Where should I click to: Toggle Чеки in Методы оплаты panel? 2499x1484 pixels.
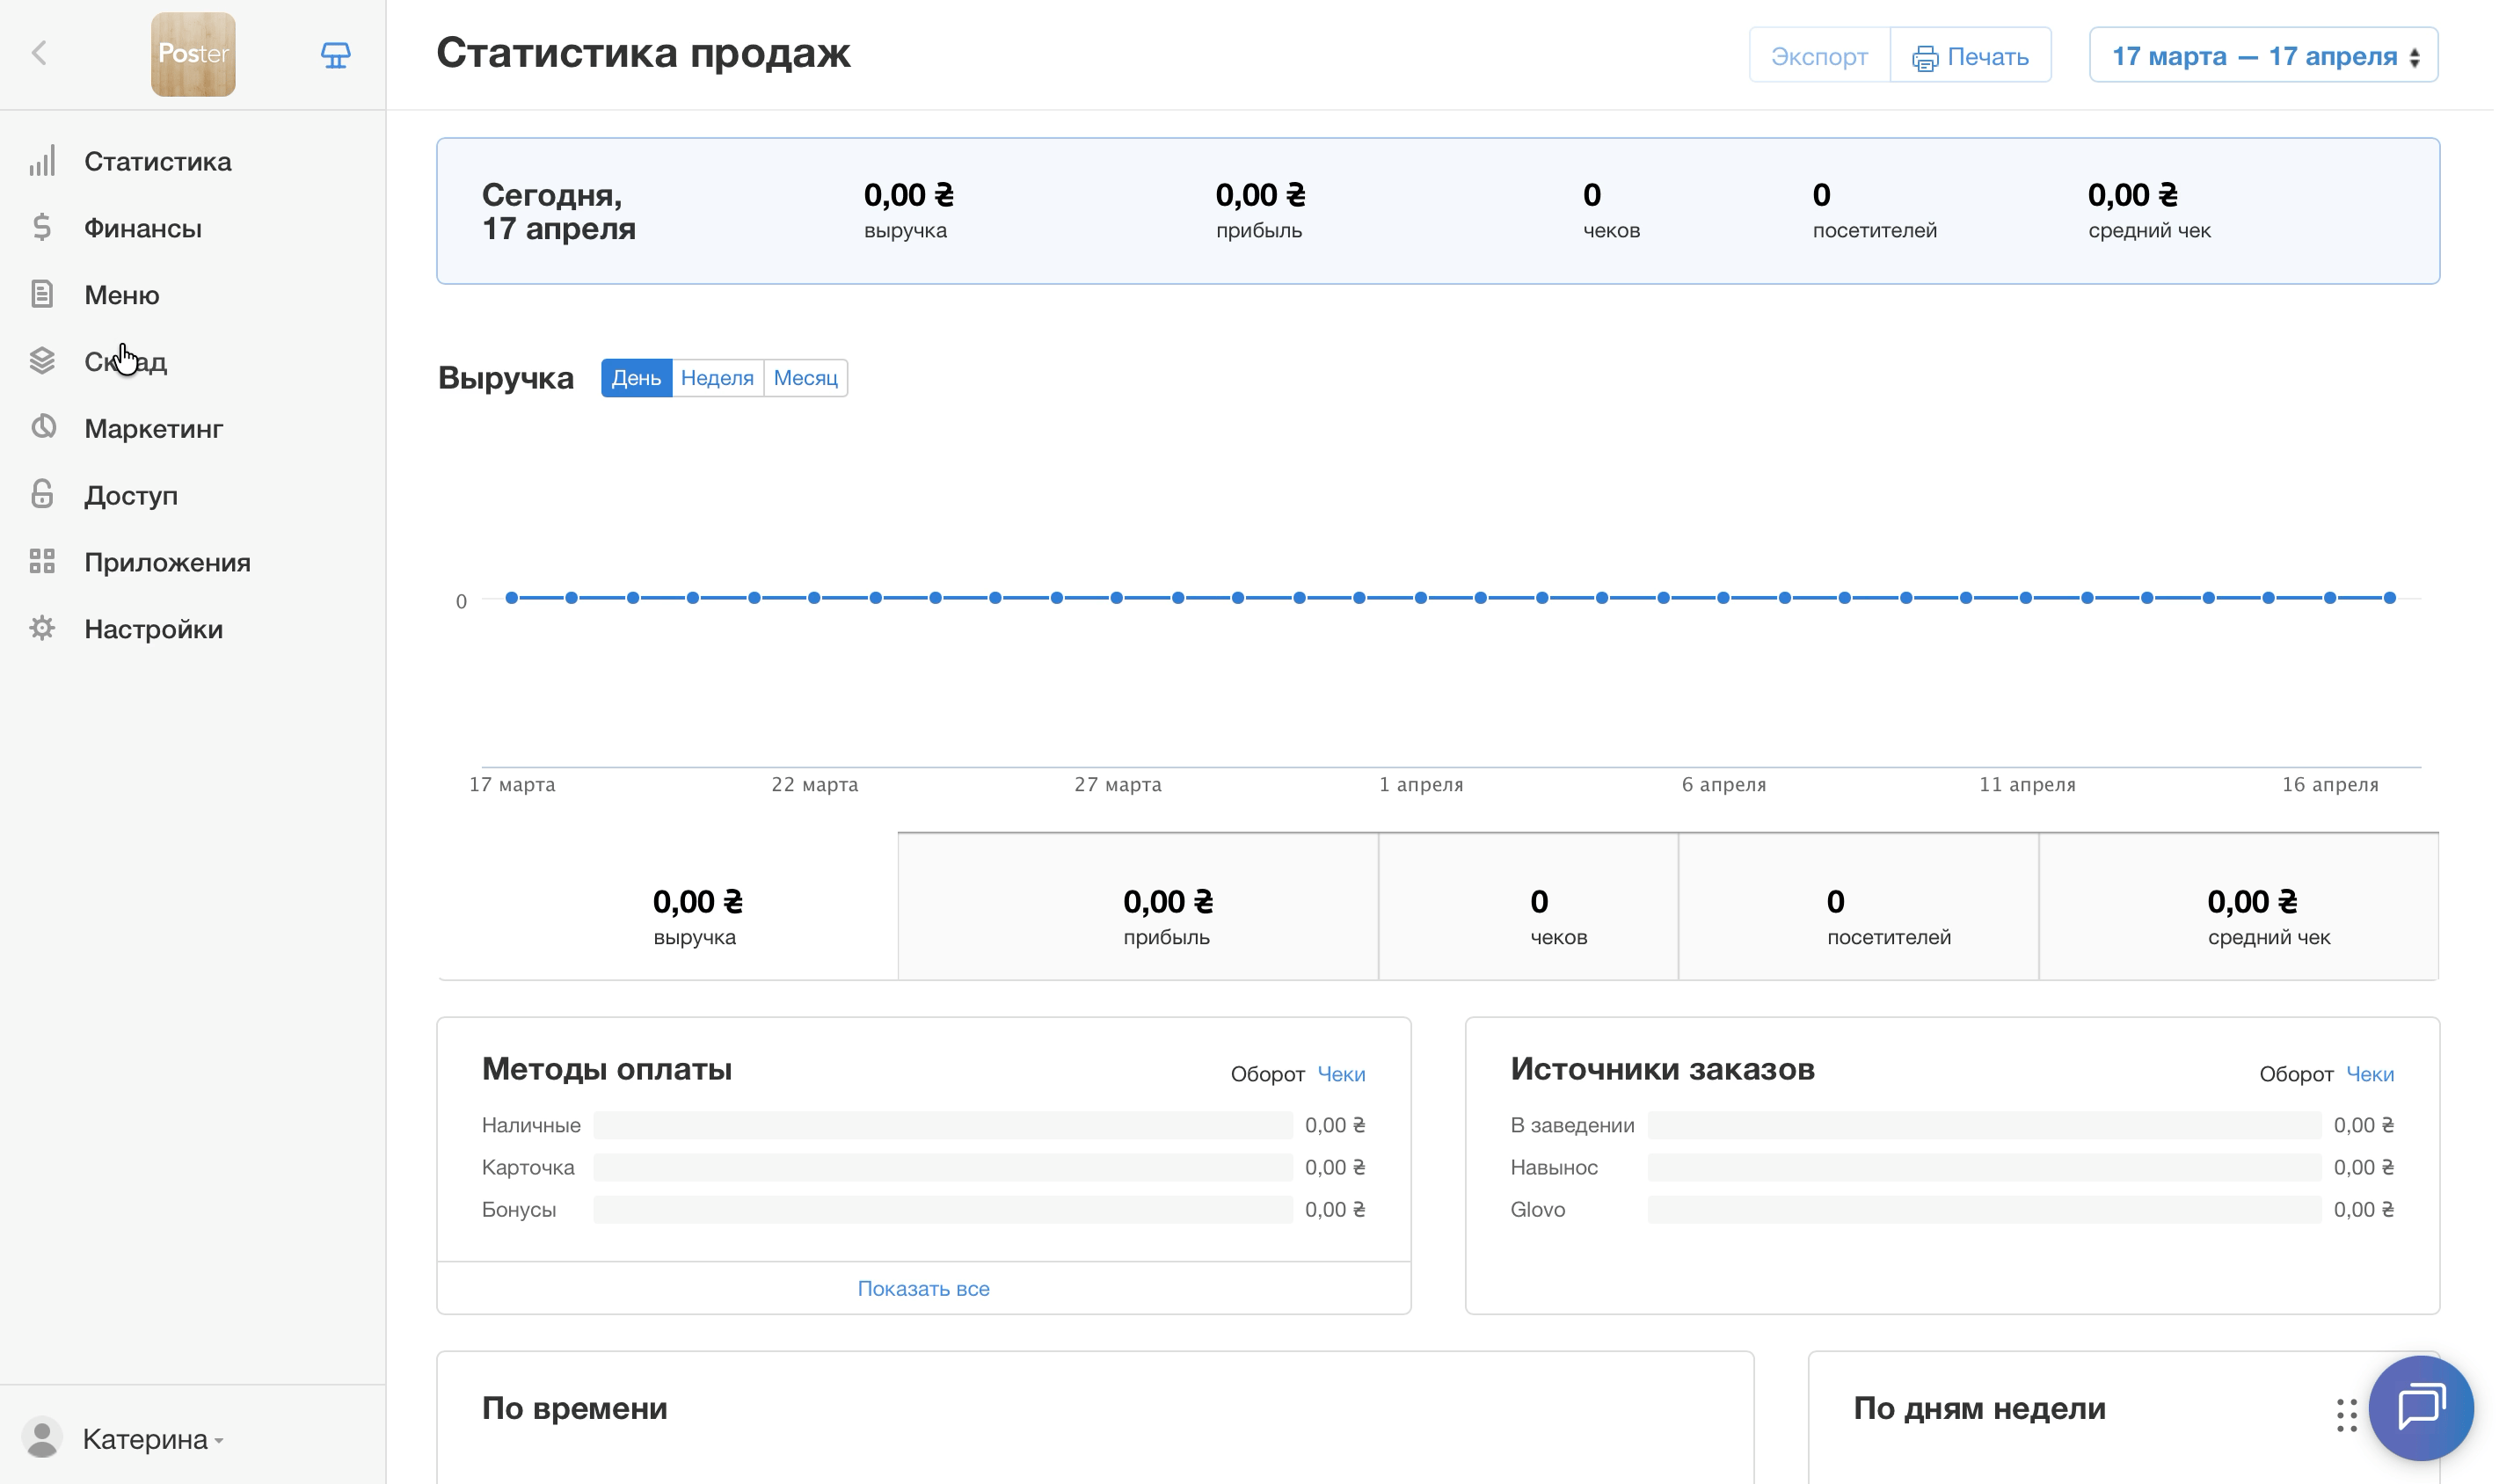click(x=1340, y=1073)
